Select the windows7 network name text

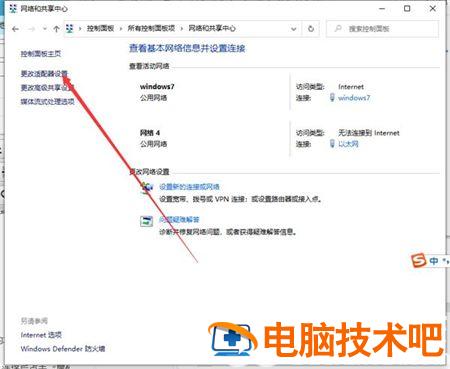pyautogui.click(x=157, y=87)
